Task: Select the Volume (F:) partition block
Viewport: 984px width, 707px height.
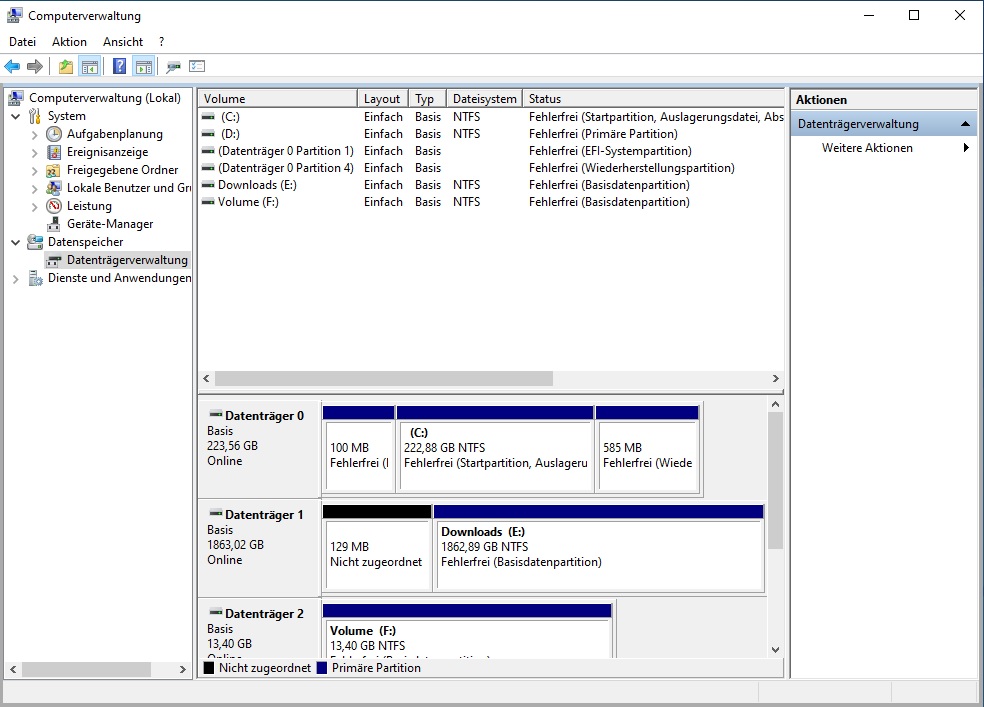Action: point(467,631)
